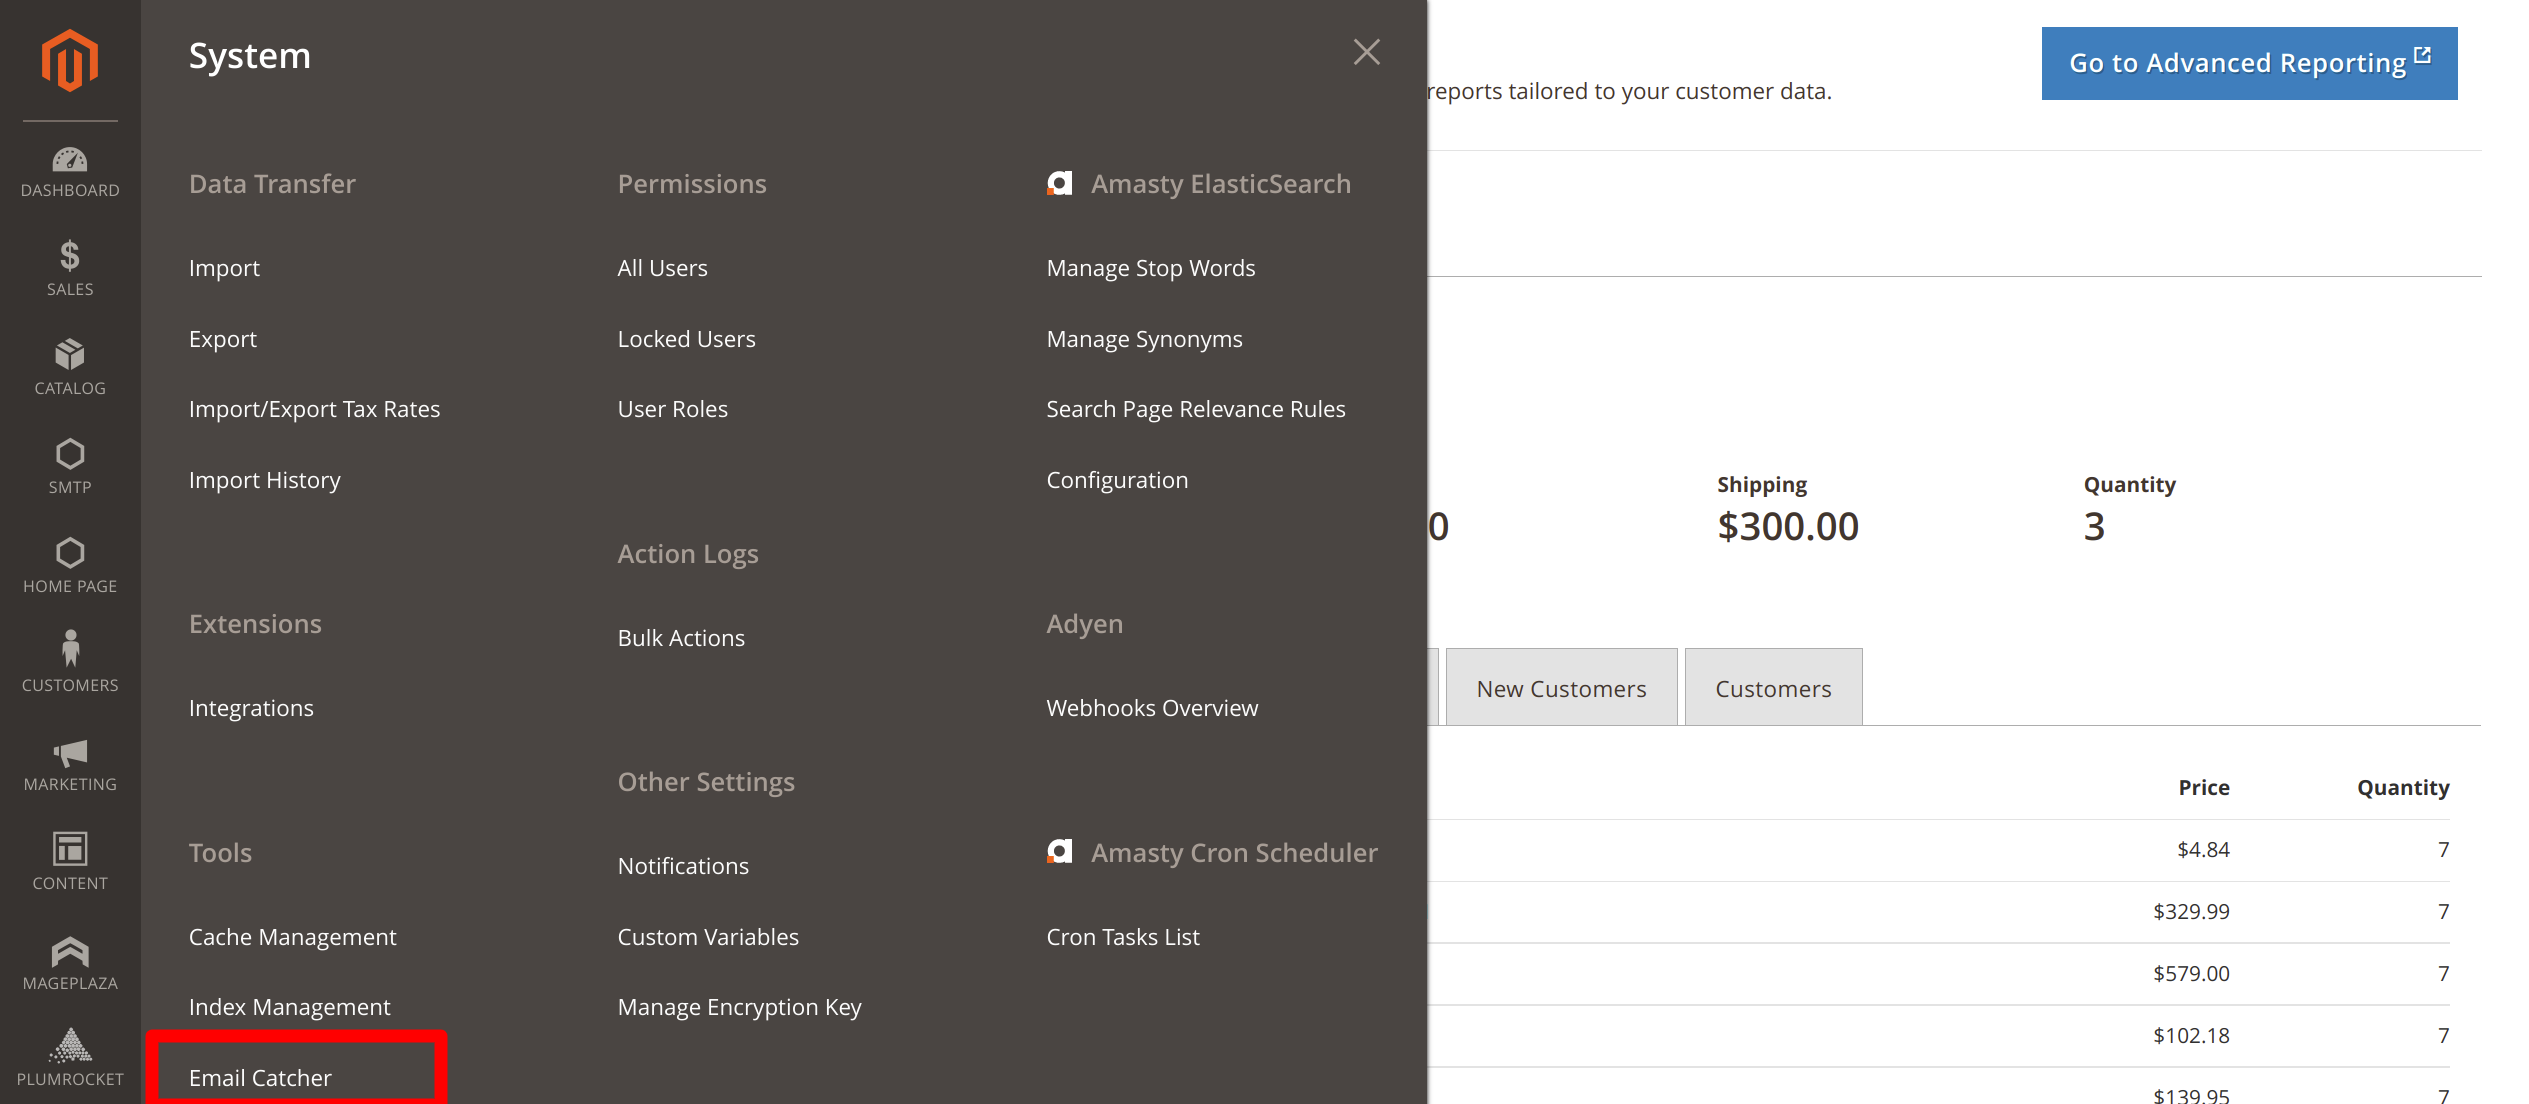Open the Email Catcher tool

pos(260,1077)
